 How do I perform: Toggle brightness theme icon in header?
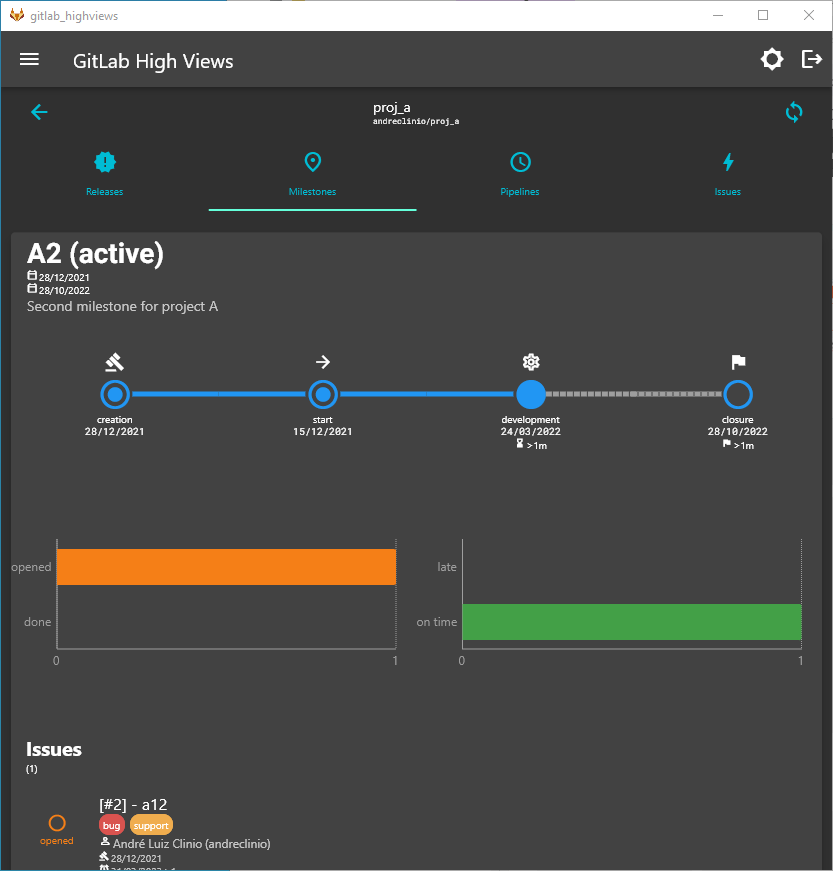[x=772, y=59]
